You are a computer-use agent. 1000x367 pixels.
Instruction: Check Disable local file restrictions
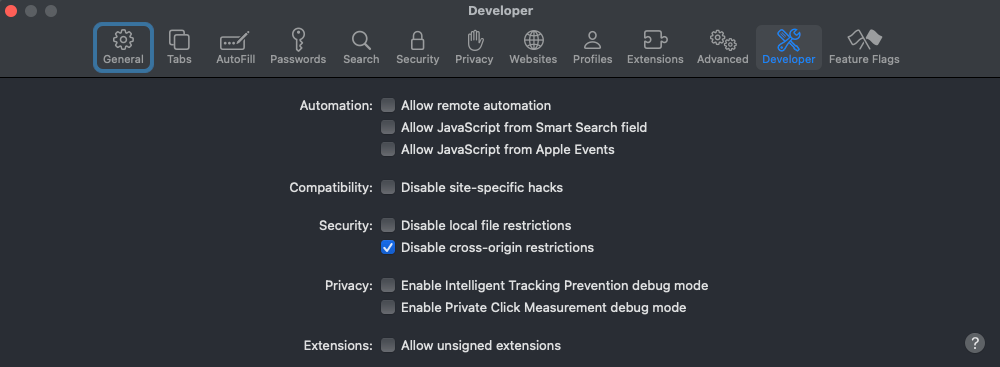click(x=388, y=225)
